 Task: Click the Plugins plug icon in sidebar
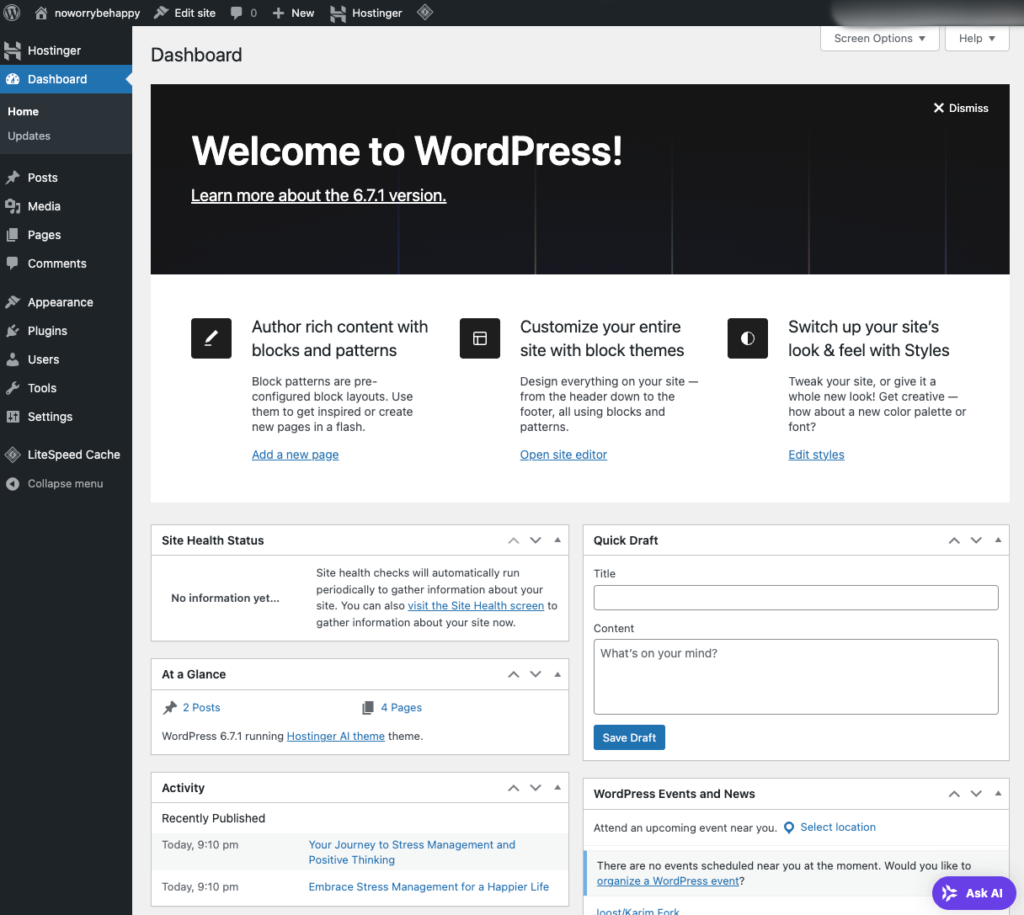[12, 331]
